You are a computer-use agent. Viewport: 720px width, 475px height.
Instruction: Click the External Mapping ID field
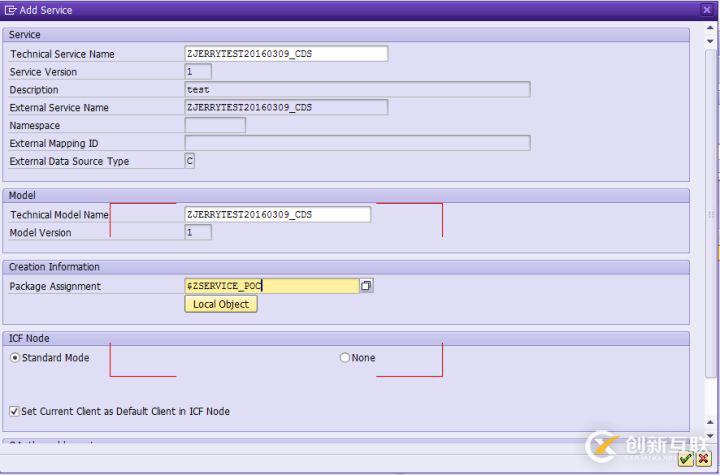point(357,144)
